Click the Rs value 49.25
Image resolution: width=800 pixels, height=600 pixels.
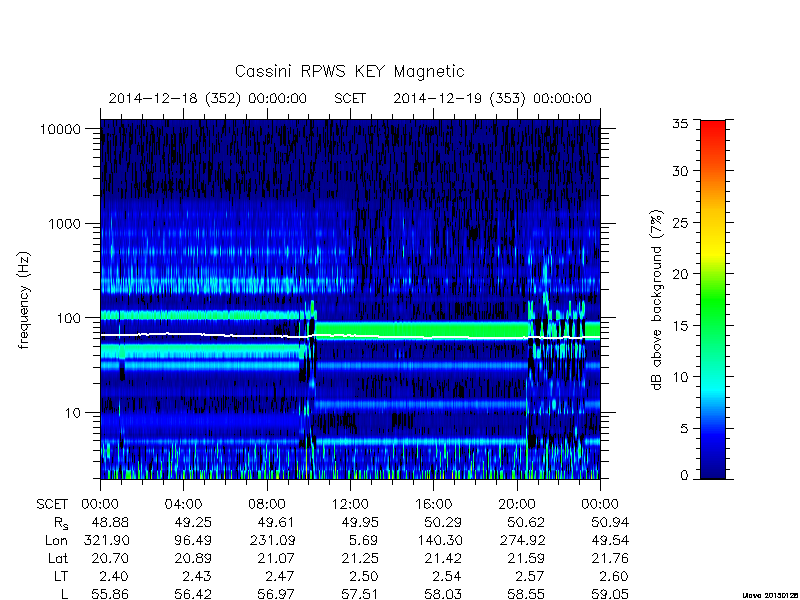193,522
